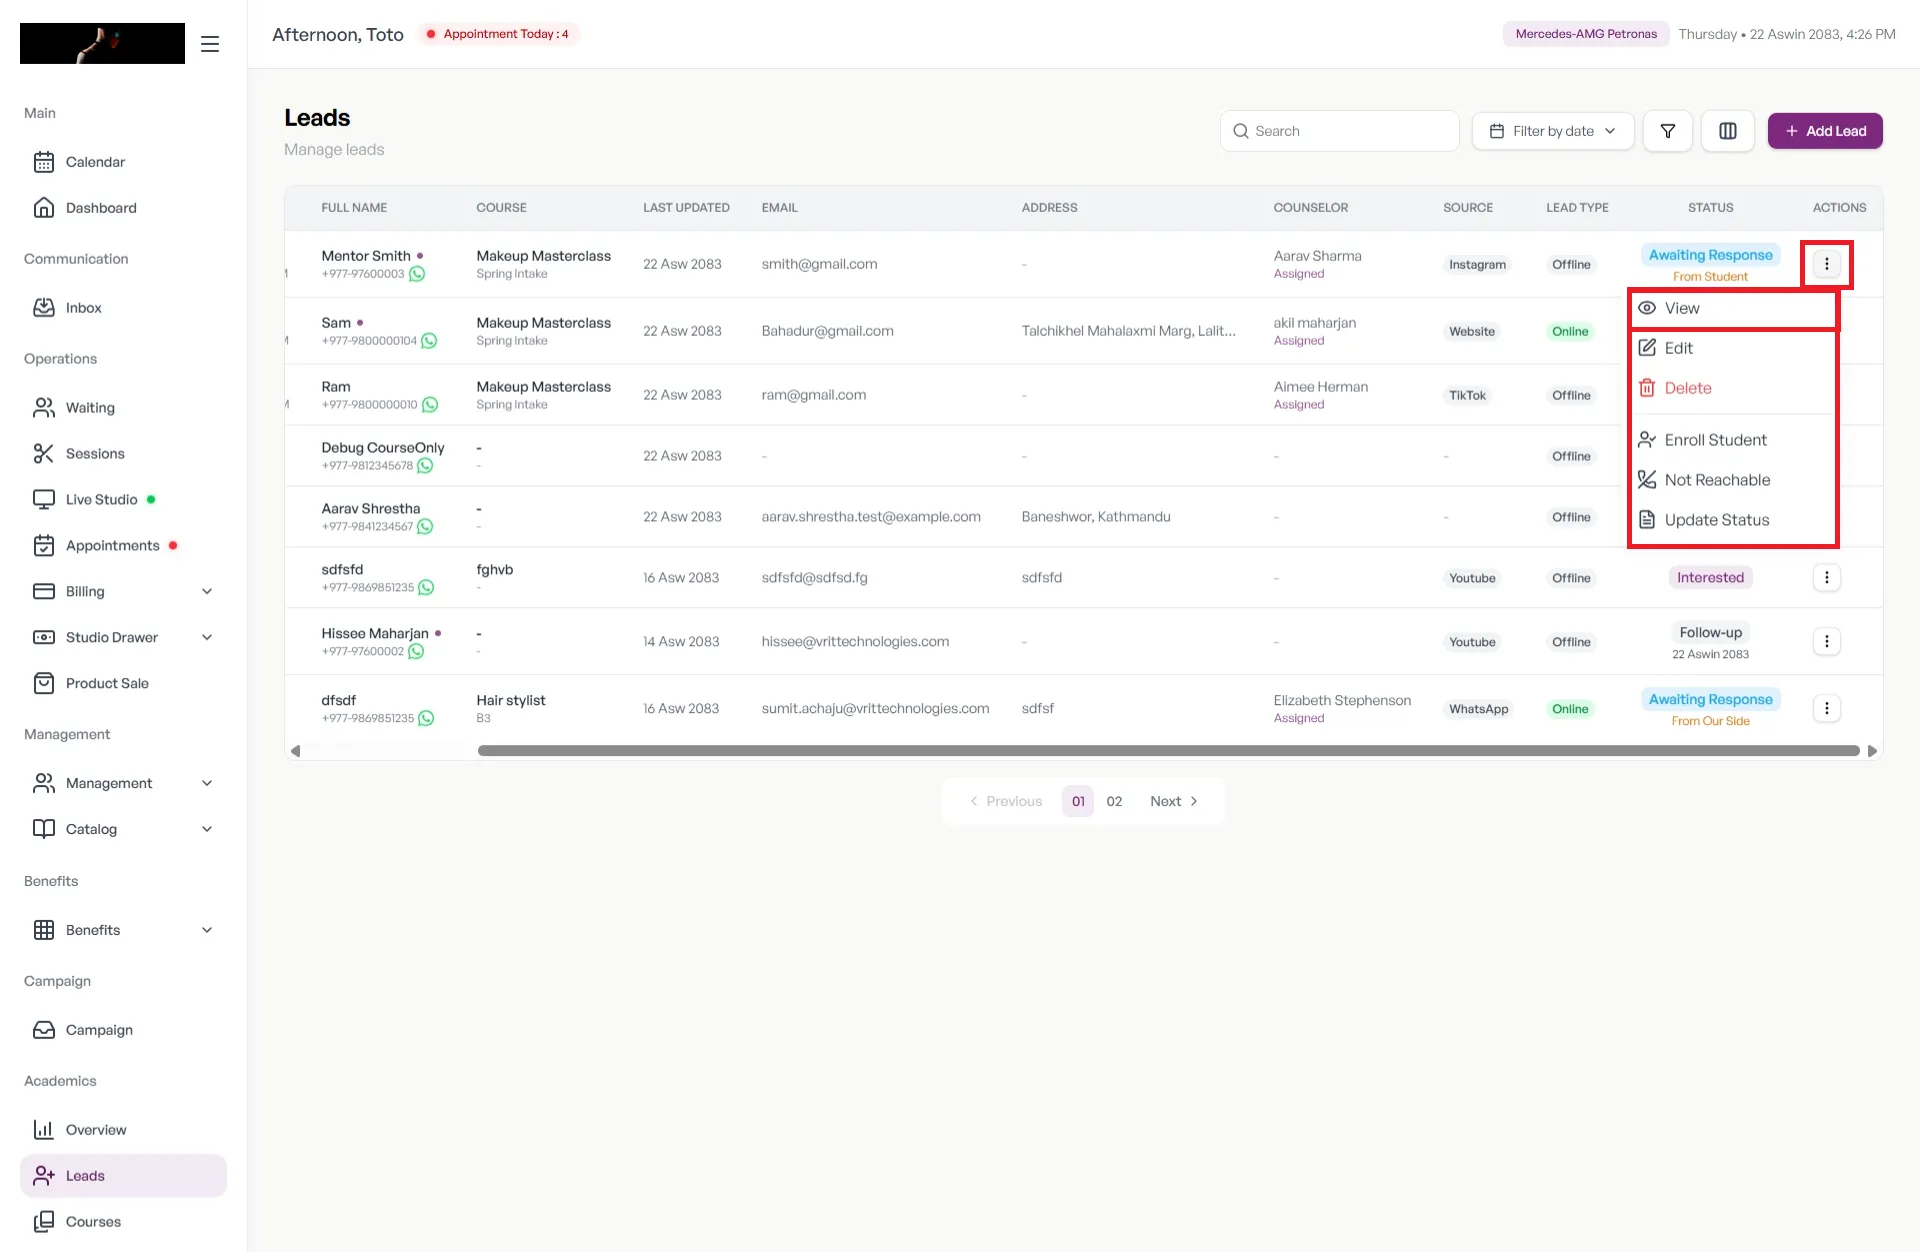Open Inbox in sidebar
Viewport: 1920px width, 1252px height.
click(x=123, y=308)
